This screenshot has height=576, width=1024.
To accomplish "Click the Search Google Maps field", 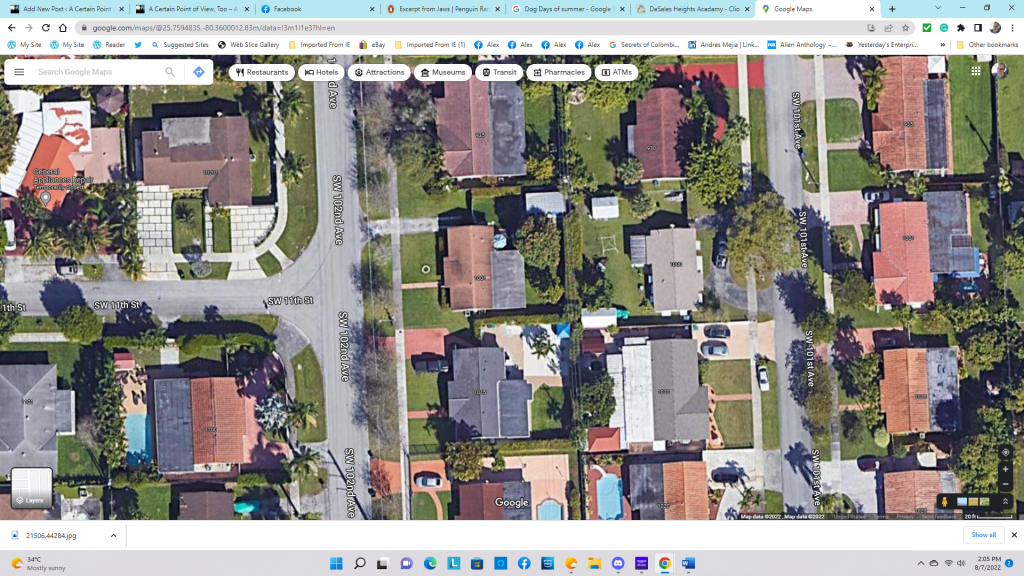I will pos(98,72).
